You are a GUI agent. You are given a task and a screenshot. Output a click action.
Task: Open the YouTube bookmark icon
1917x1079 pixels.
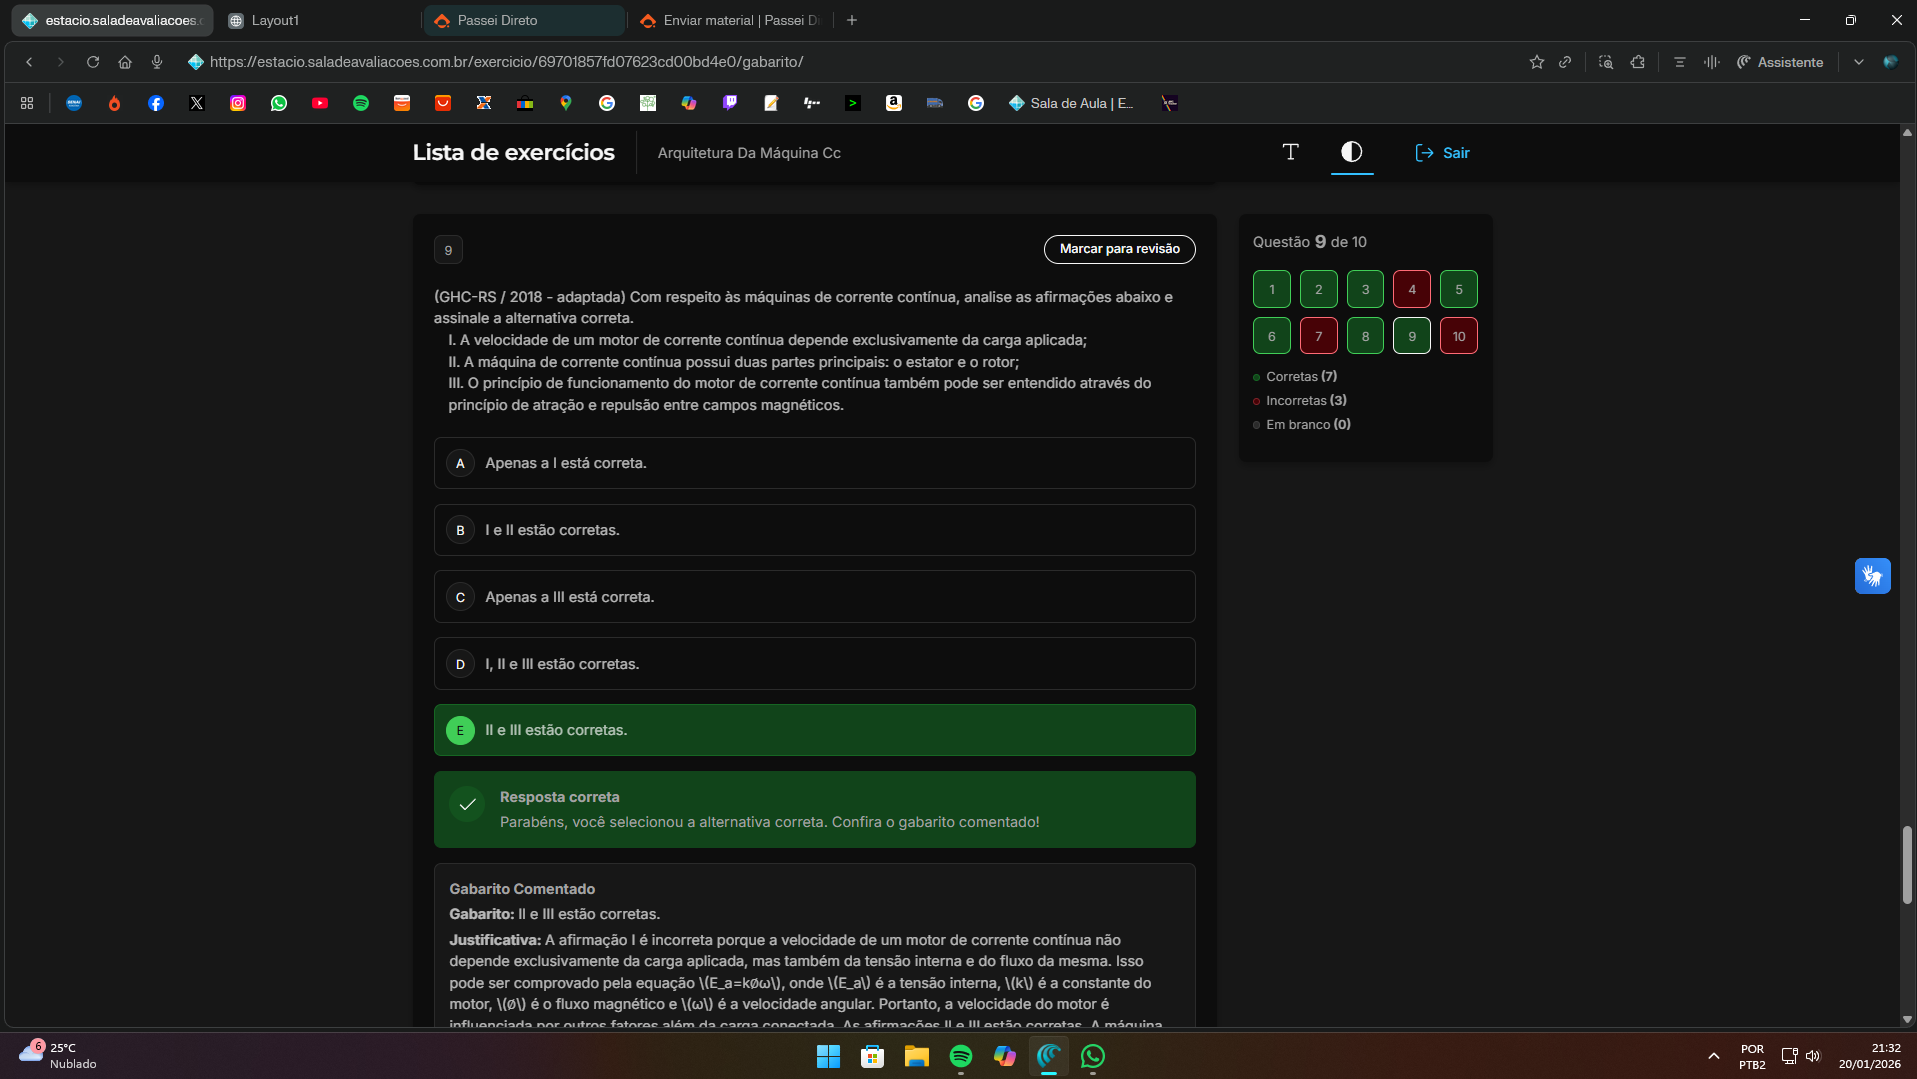pyautogui.click(x=320, y=103)
